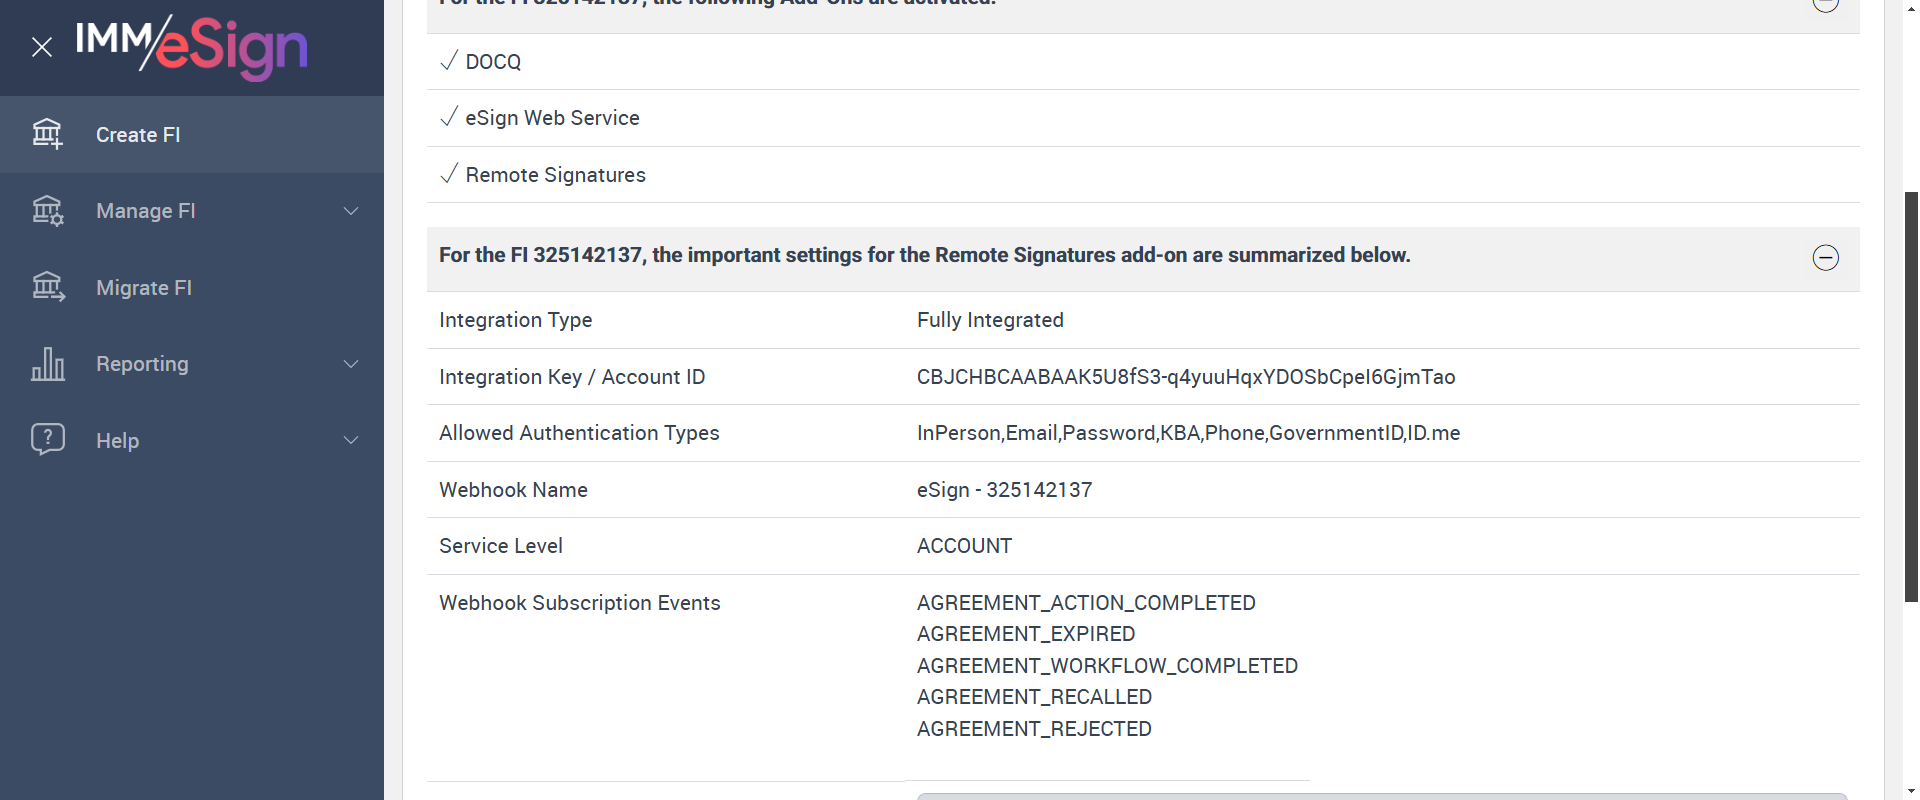Close the sidebar with the X icon

(42, 47)
